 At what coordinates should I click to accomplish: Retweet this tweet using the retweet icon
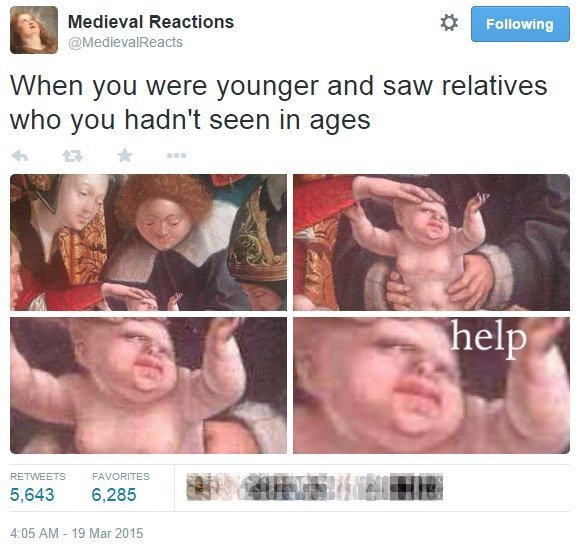coord(72,156)
